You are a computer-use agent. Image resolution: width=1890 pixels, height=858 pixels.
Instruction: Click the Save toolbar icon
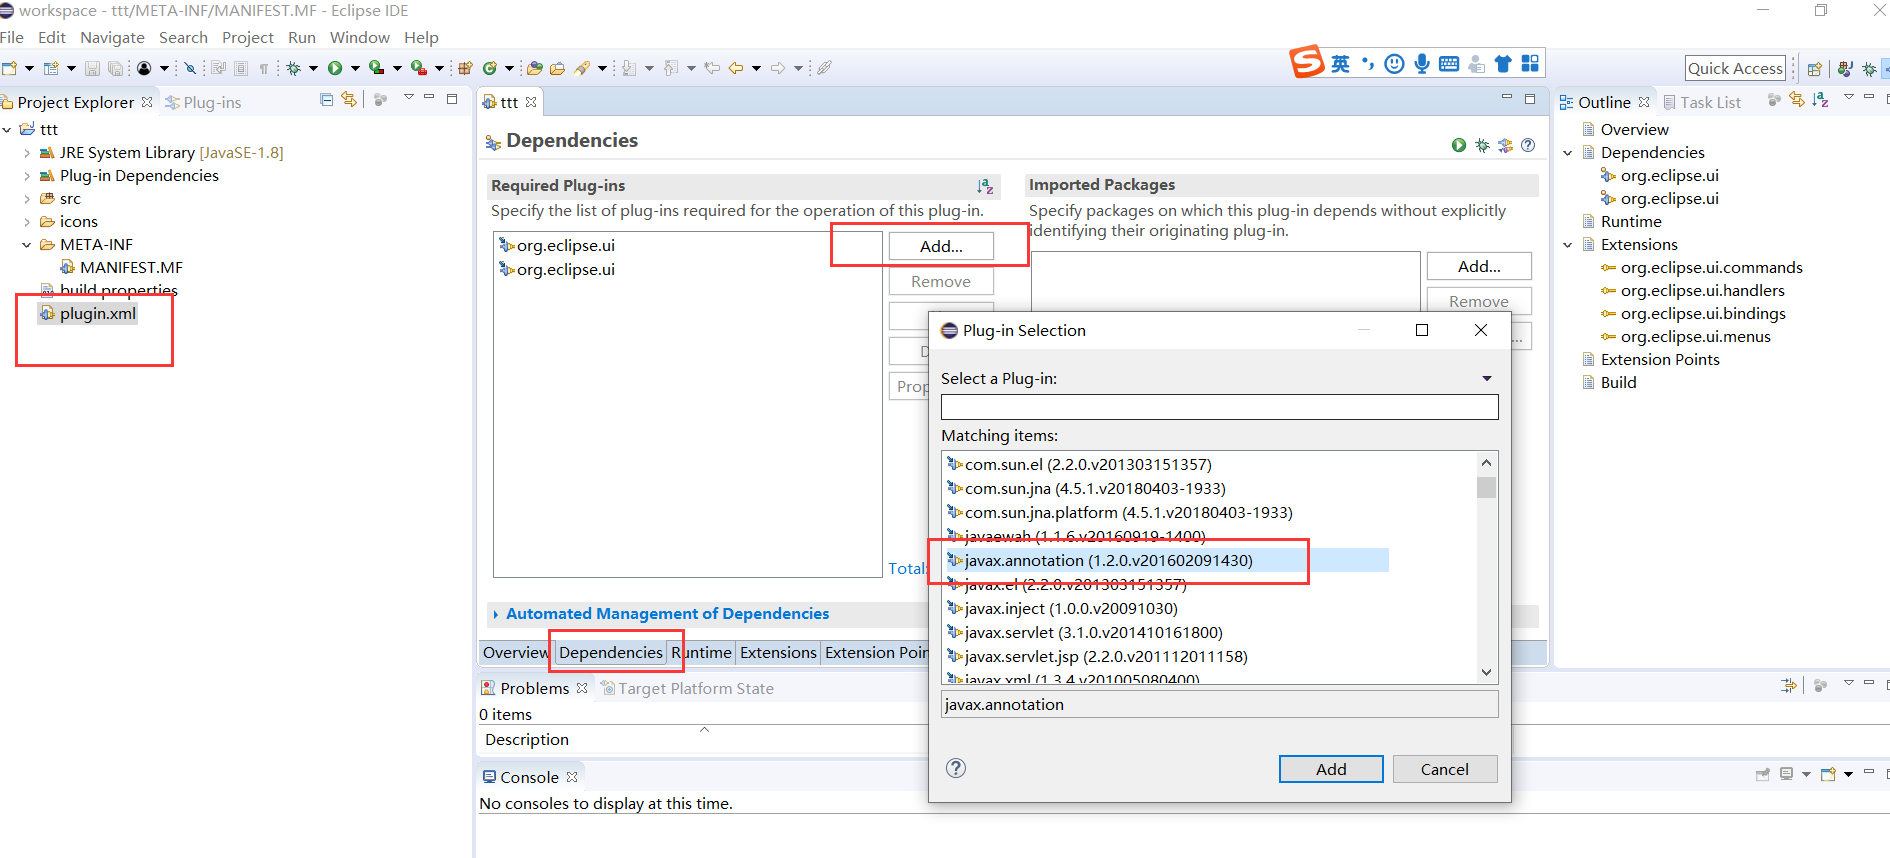[x=92, y=68]
